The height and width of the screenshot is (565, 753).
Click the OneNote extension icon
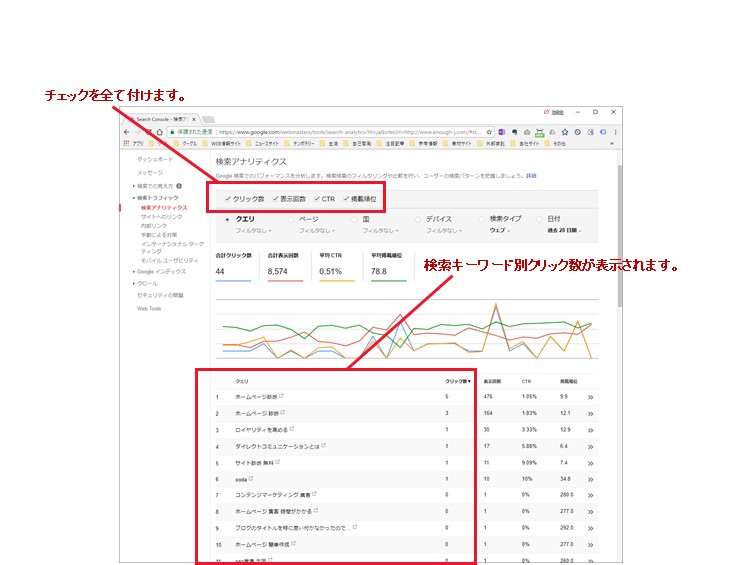coord(502,132)
